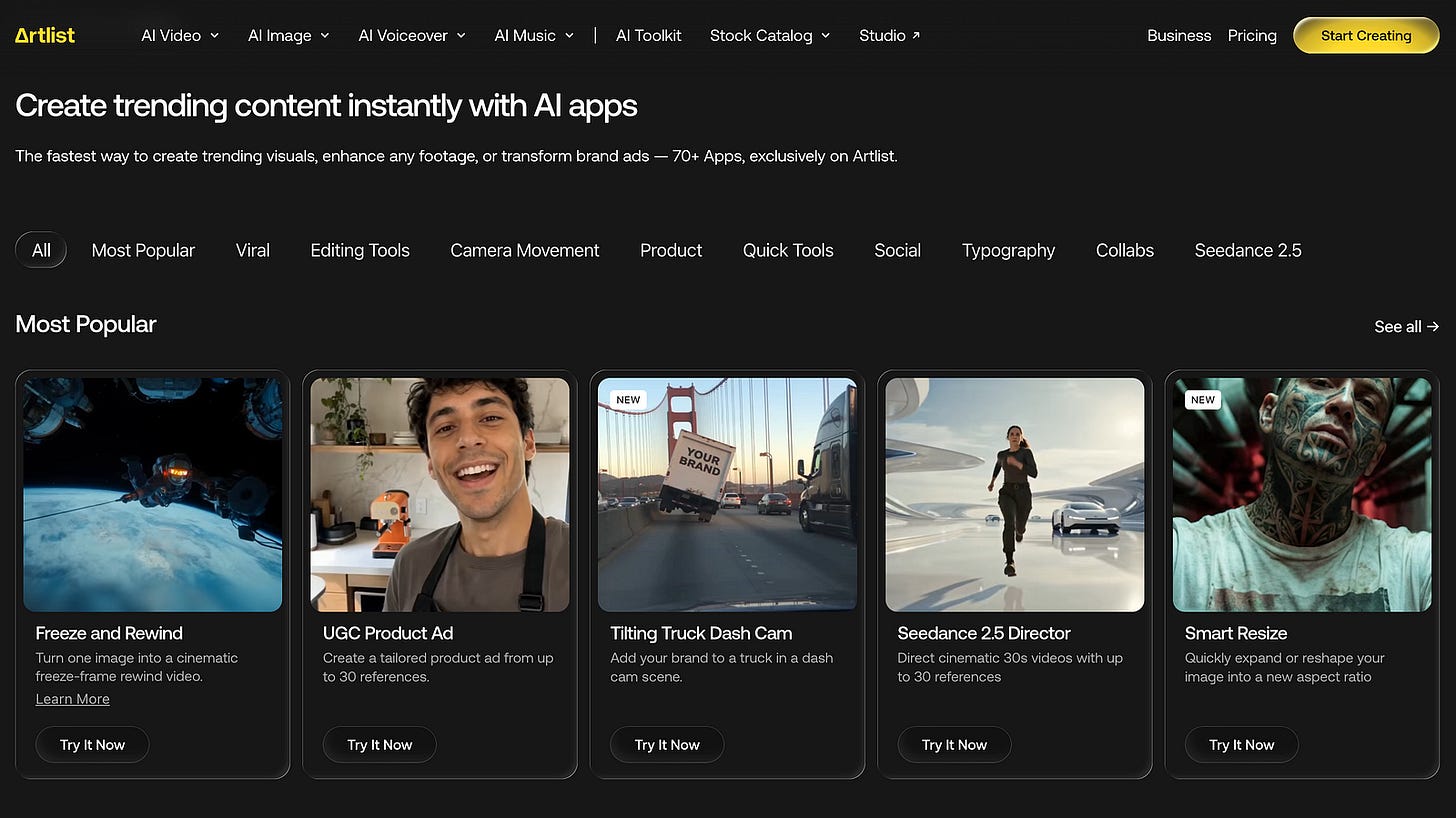Click the Most Popular section heading

(86, 324)
